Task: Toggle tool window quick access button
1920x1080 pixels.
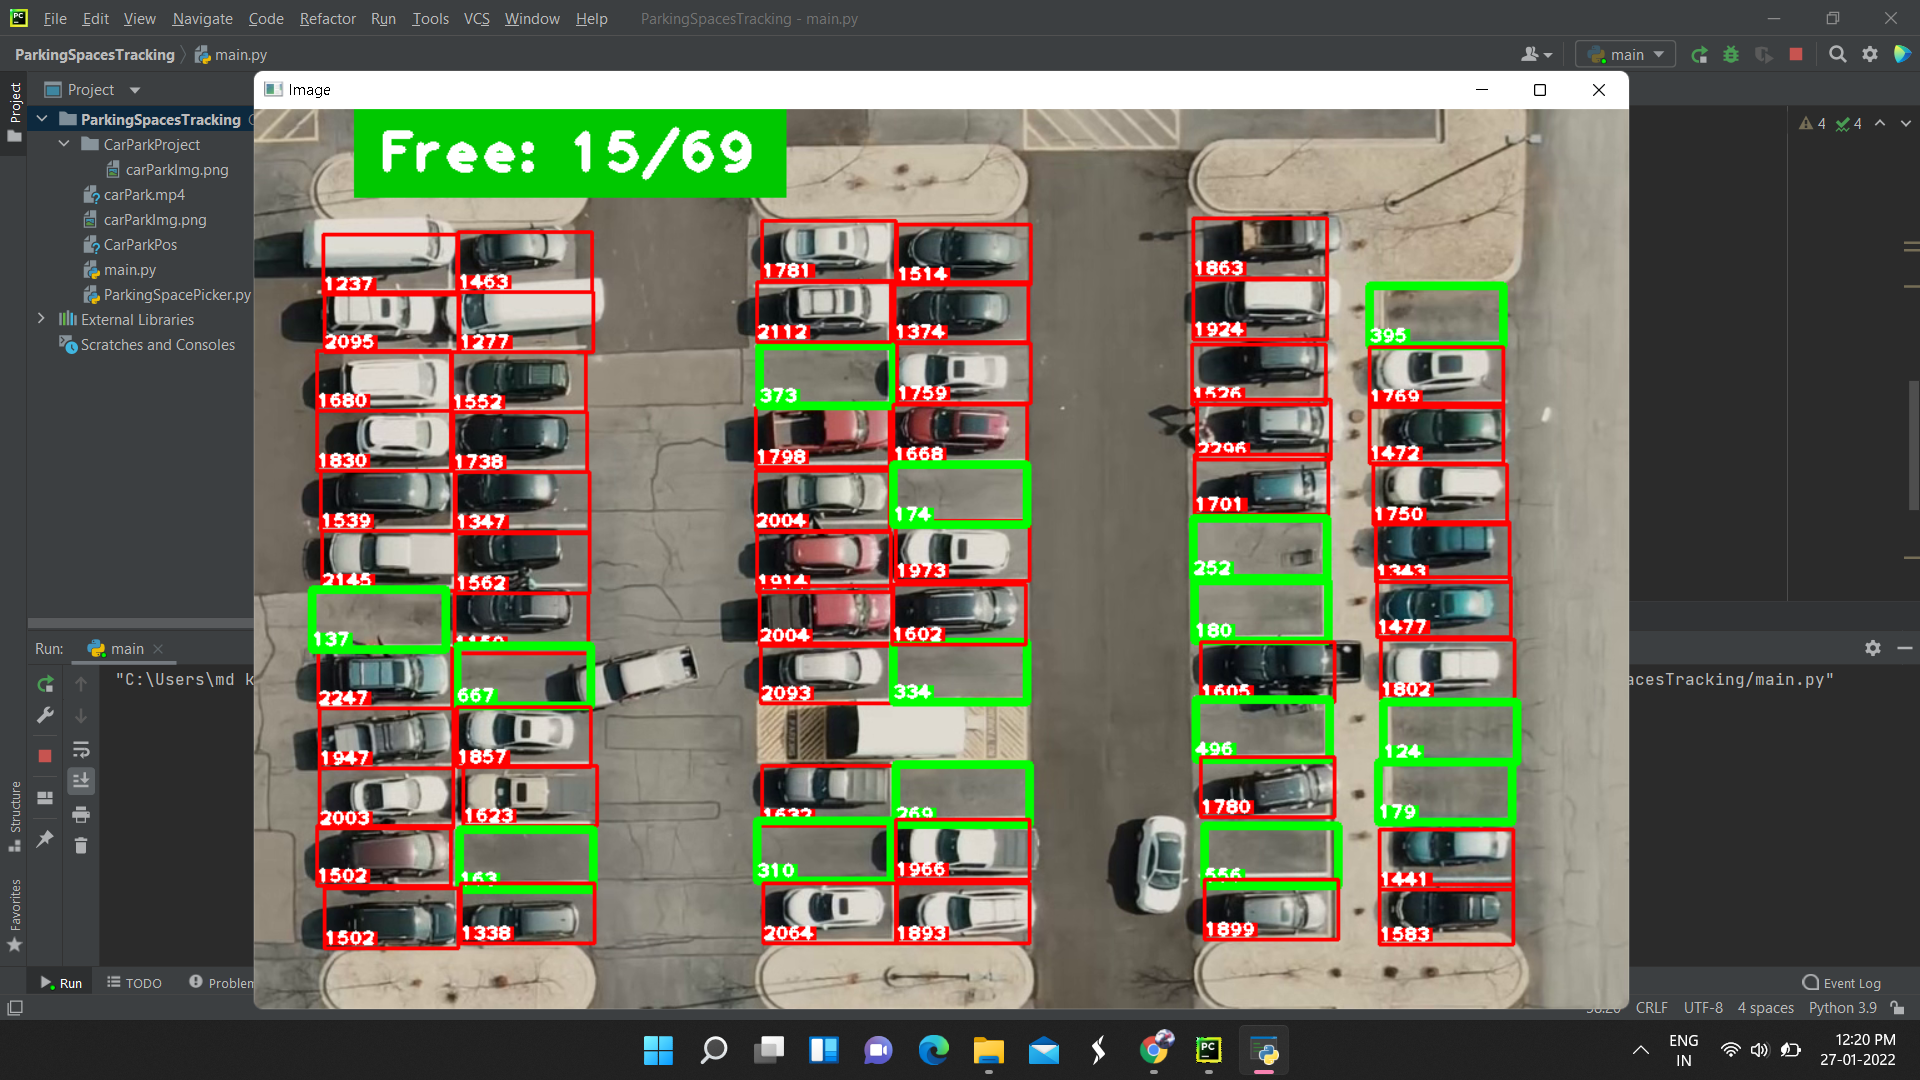Action: click(14, 1008)
